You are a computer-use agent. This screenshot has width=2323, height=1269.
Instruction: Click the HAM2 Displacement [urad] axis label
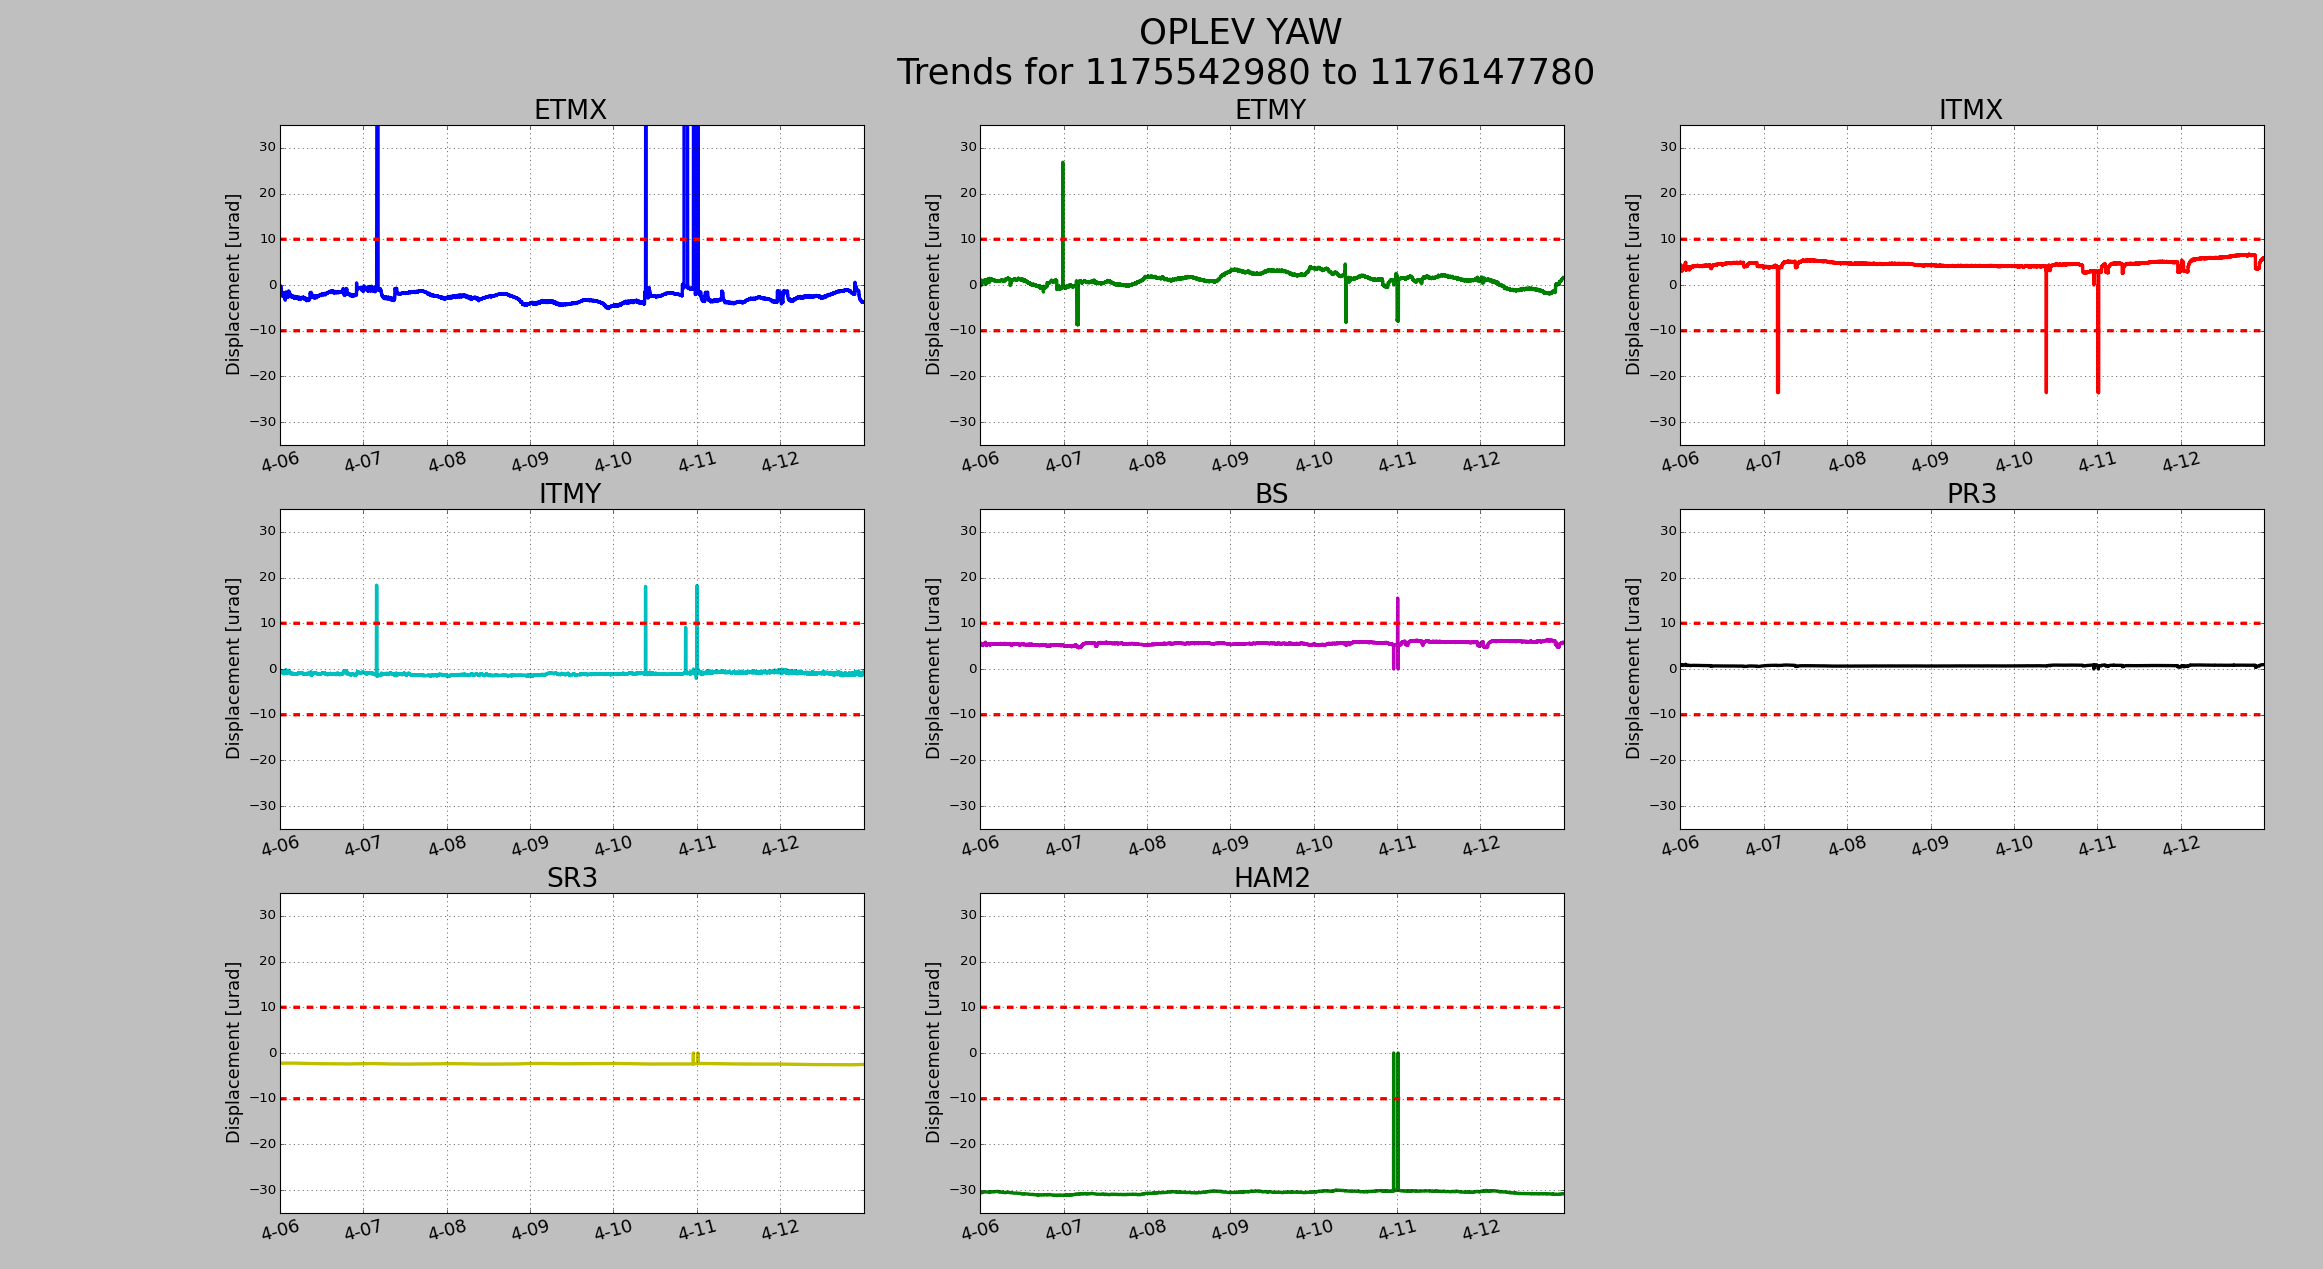point(933,1052)
